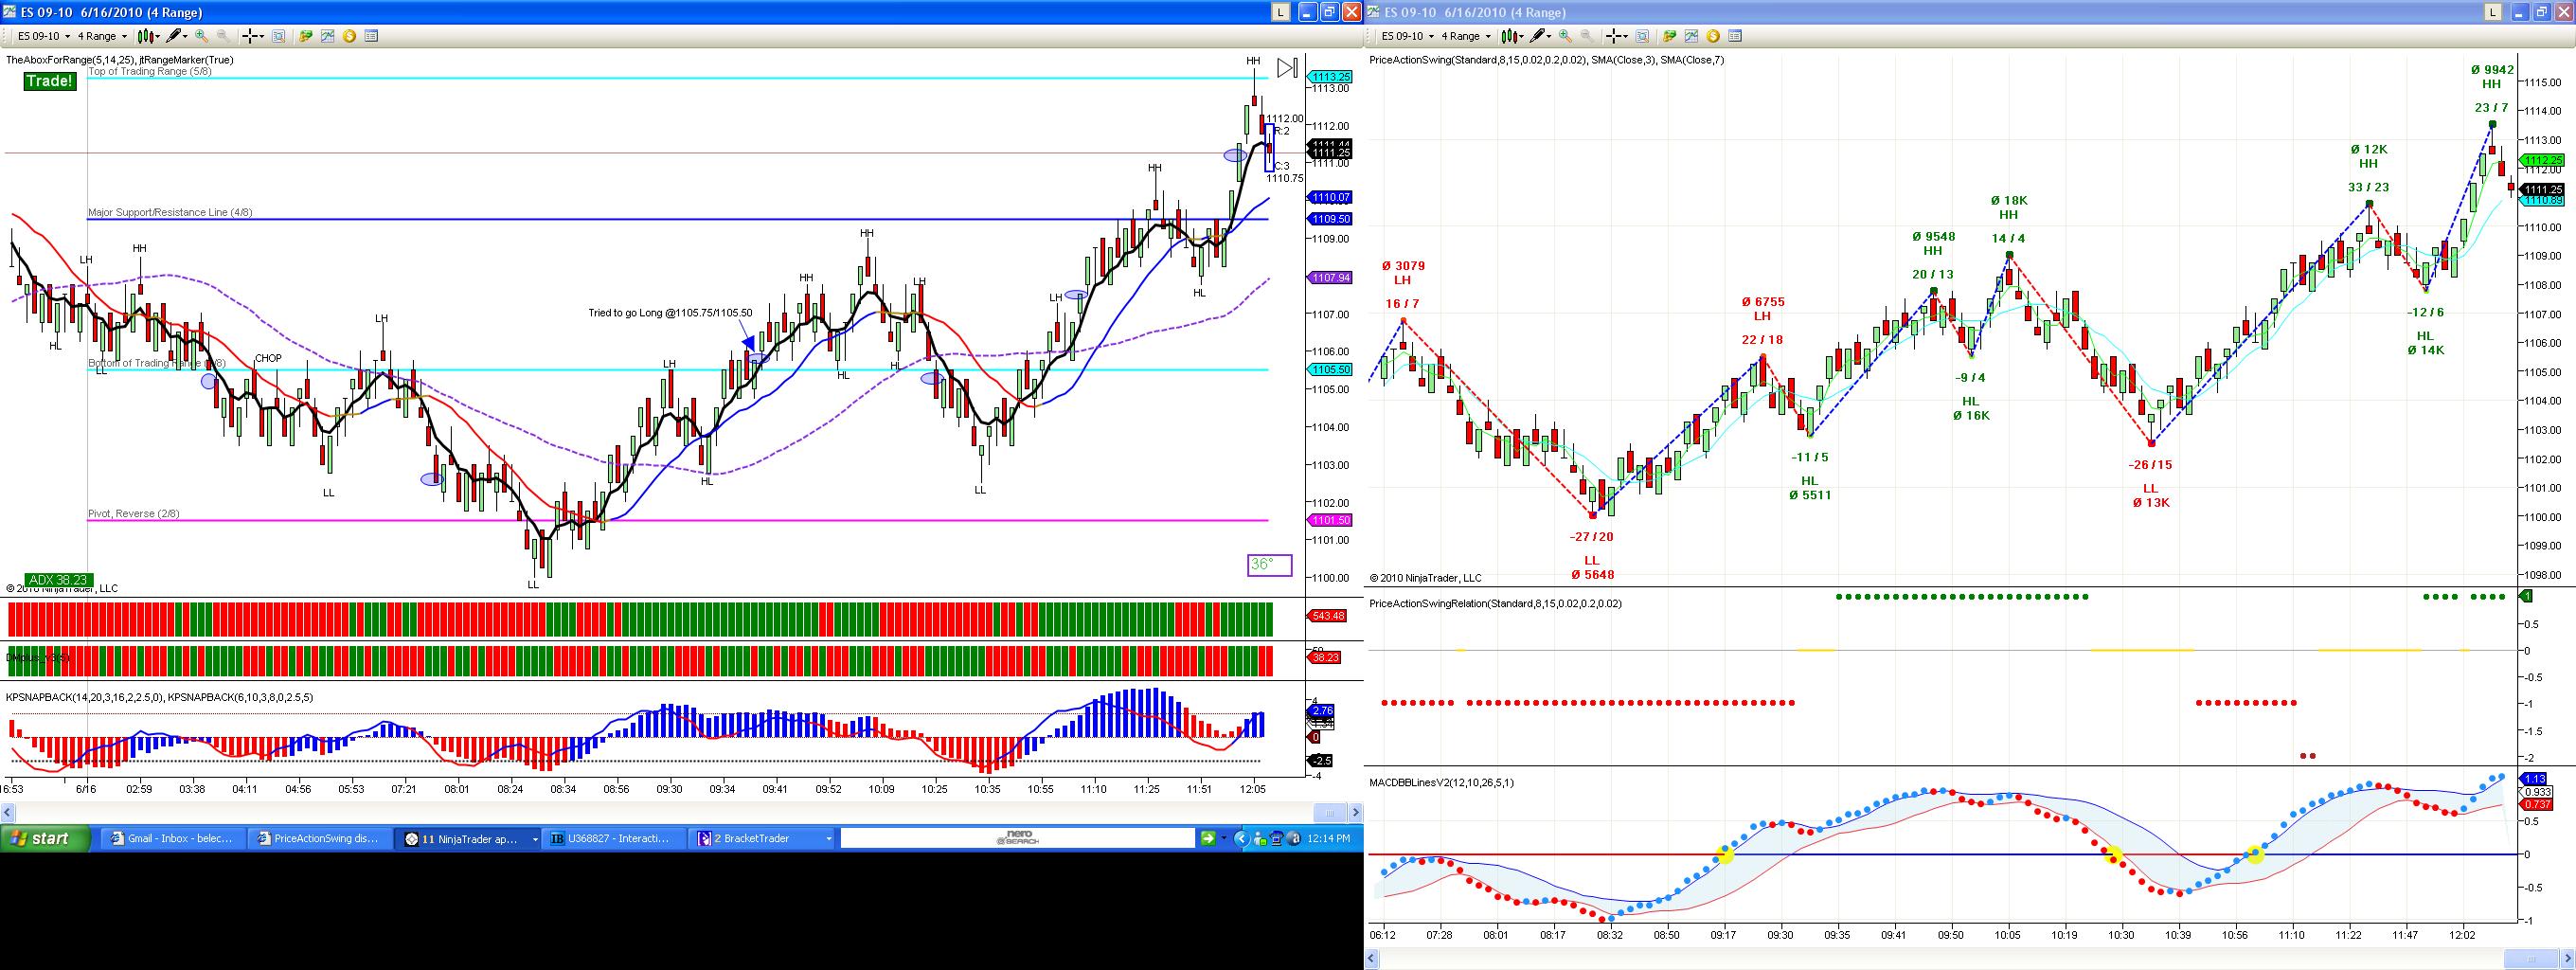Open Indicators dialog in TheAboxForRange chart

(328, 36)
